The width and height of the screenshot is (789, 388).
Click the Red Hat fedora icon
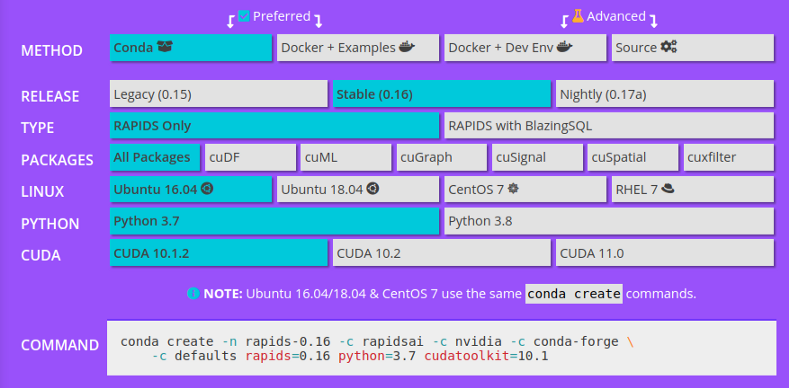[667, 189]
